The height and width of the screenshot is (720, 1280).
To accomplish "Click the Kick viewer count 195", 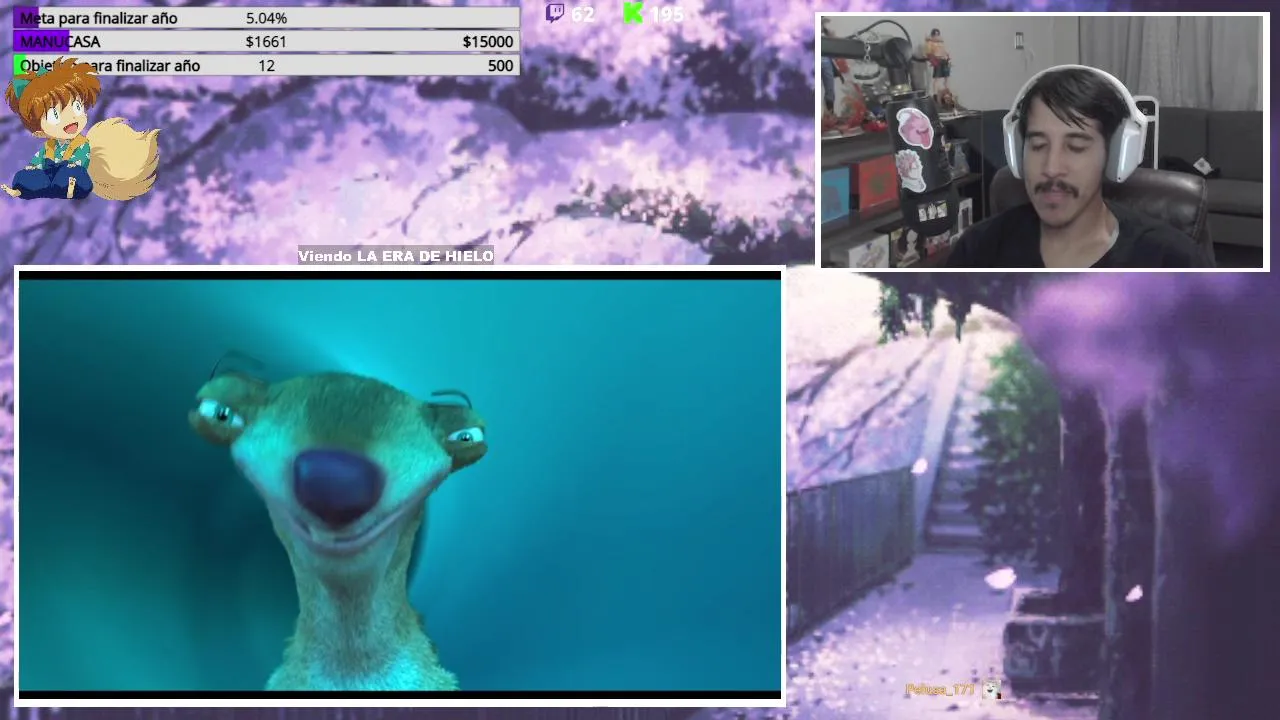I will point(667,14).
